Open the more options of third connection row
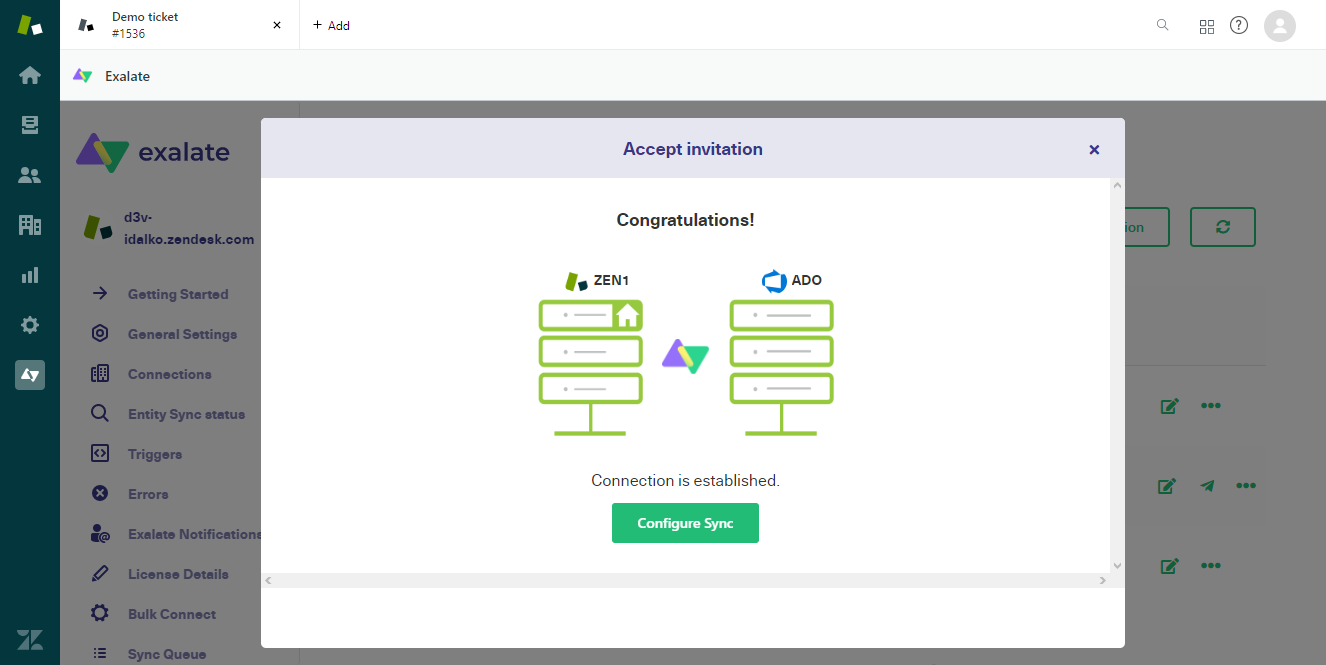Viewport: 1326px width, 665px height. [x=1211, y=566]
